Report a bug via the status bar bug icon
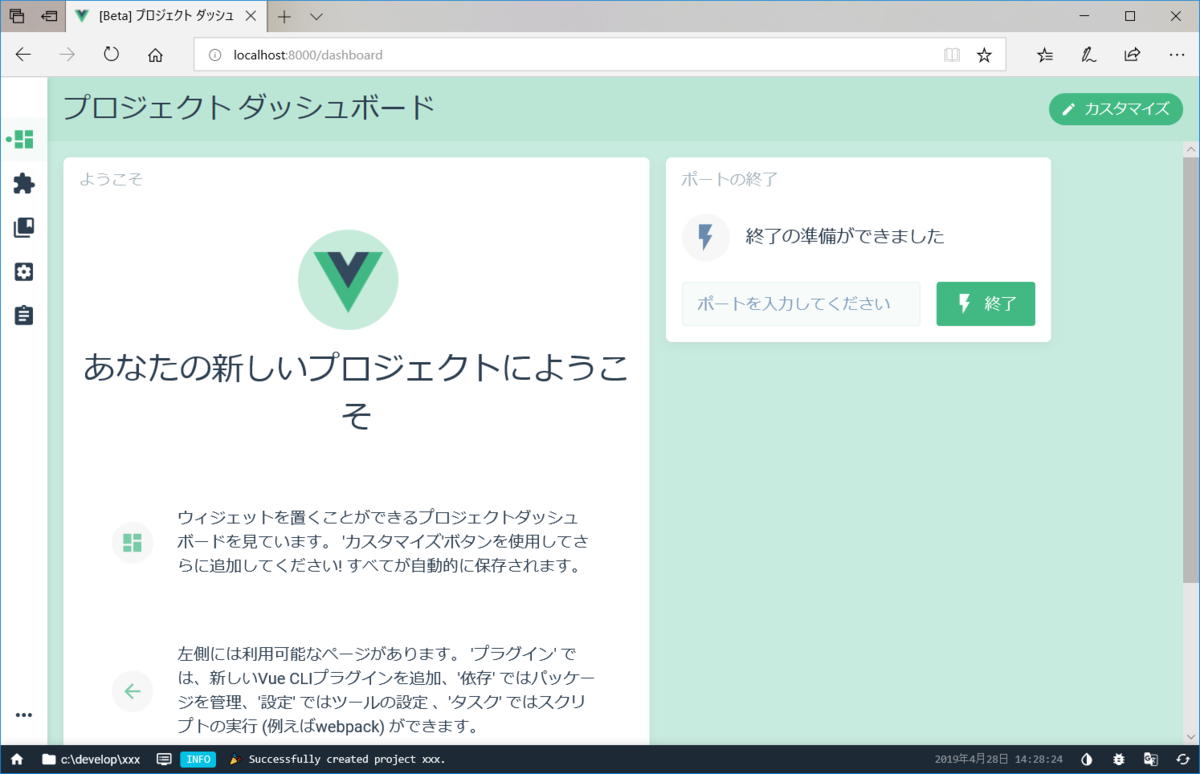The image size is (1200, 774). click(x=1119, y=759)
